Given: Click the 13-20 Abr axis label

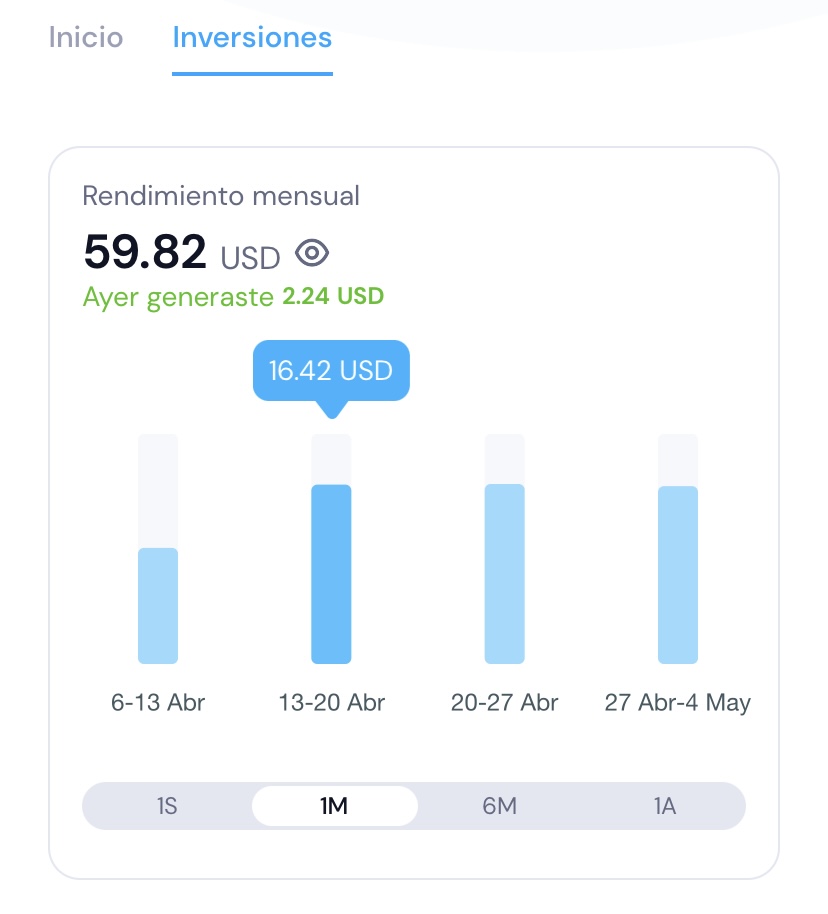Looking at the screenshot, I should [x=332, y=702].
